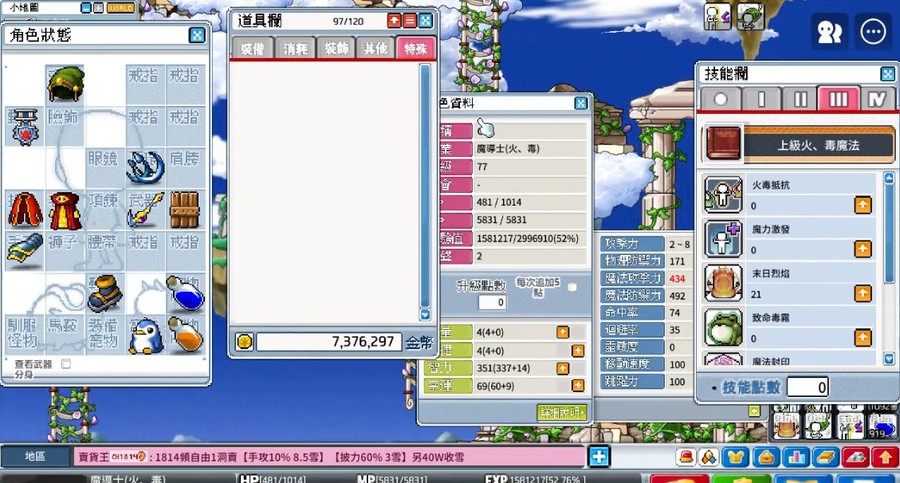Screen dimensions: 900x483
Task: Click the 7,376,297 meso amount field
Action: (x=328, y=342)
